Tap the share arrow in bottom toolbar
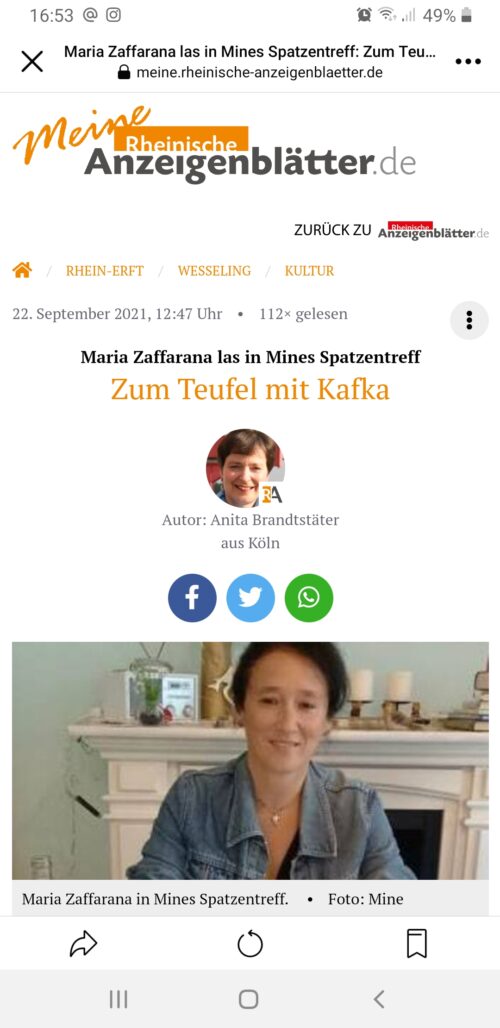Viewport: 500px width, 1028px height. [83, 944]
